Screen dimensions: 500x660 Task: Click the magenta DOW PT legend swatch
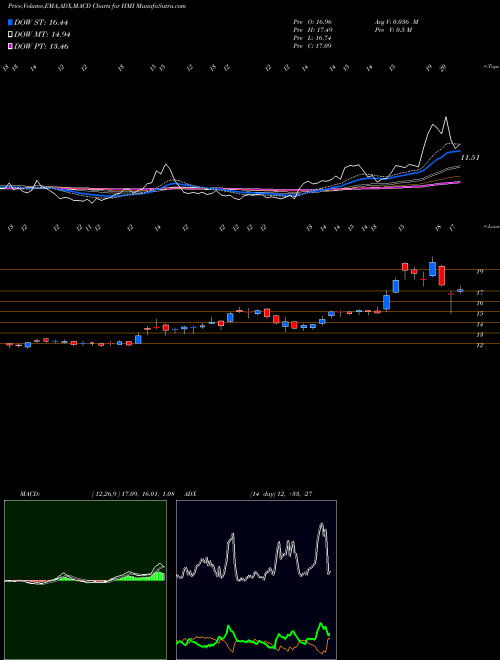(10, 46)
